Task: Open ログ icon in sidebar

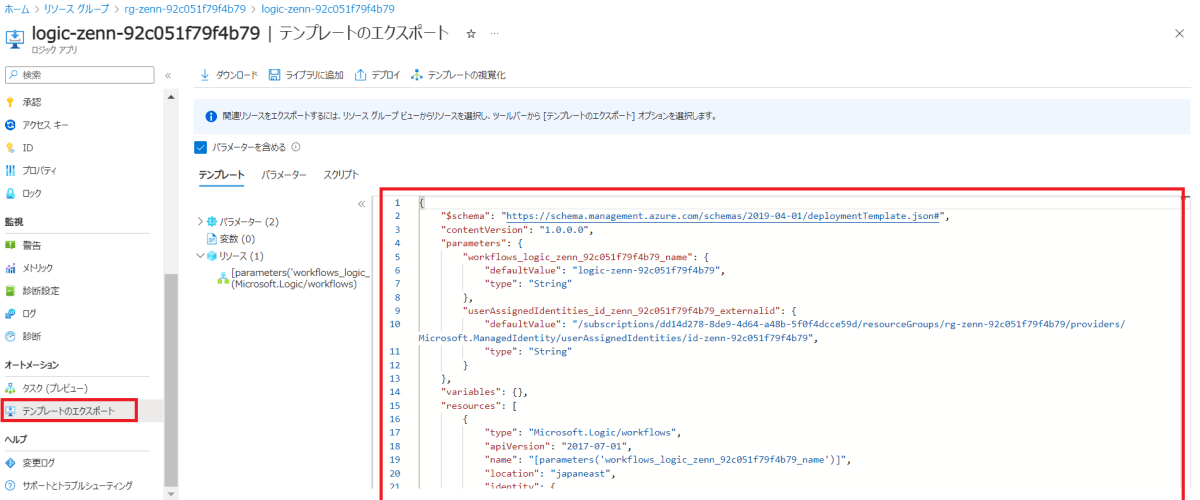Action: click(x=11, y=313)
